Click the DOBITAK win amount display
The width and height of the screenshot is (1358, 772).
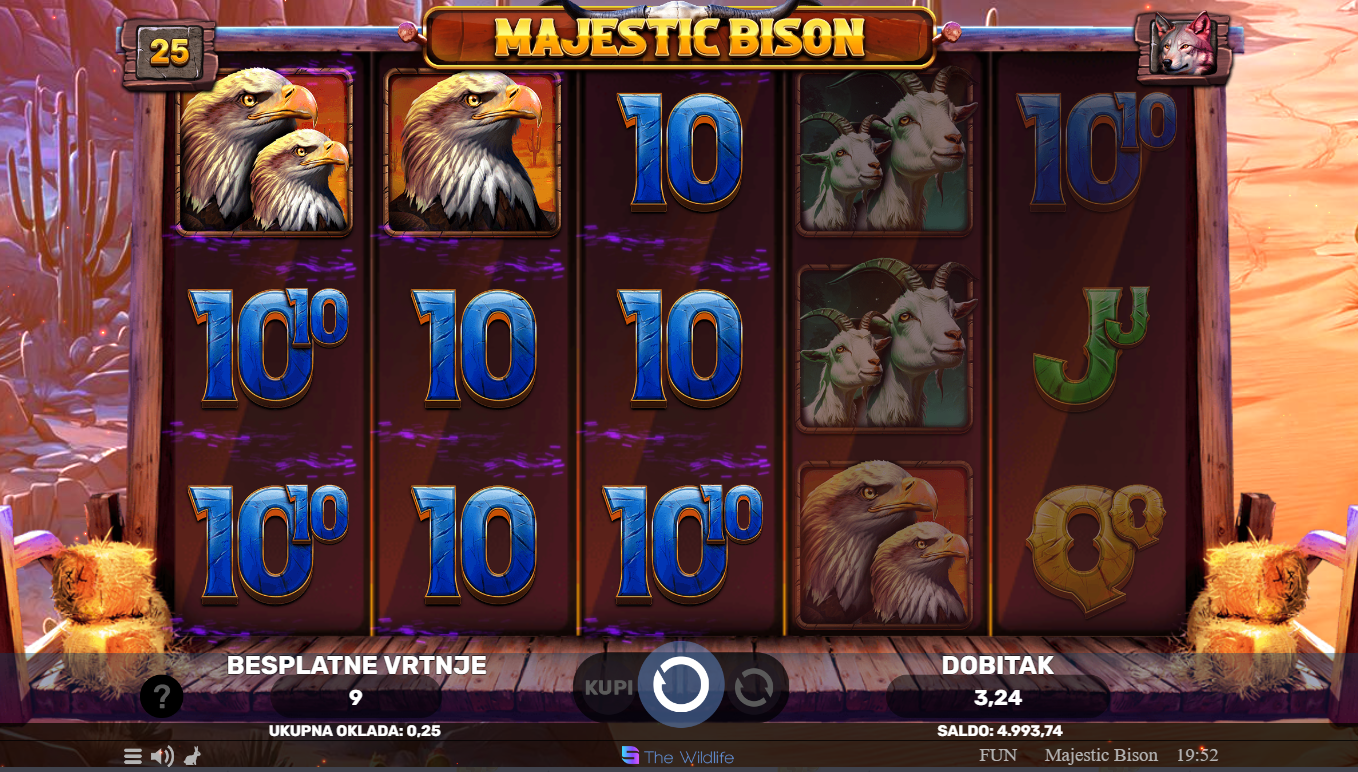point(997,697)
